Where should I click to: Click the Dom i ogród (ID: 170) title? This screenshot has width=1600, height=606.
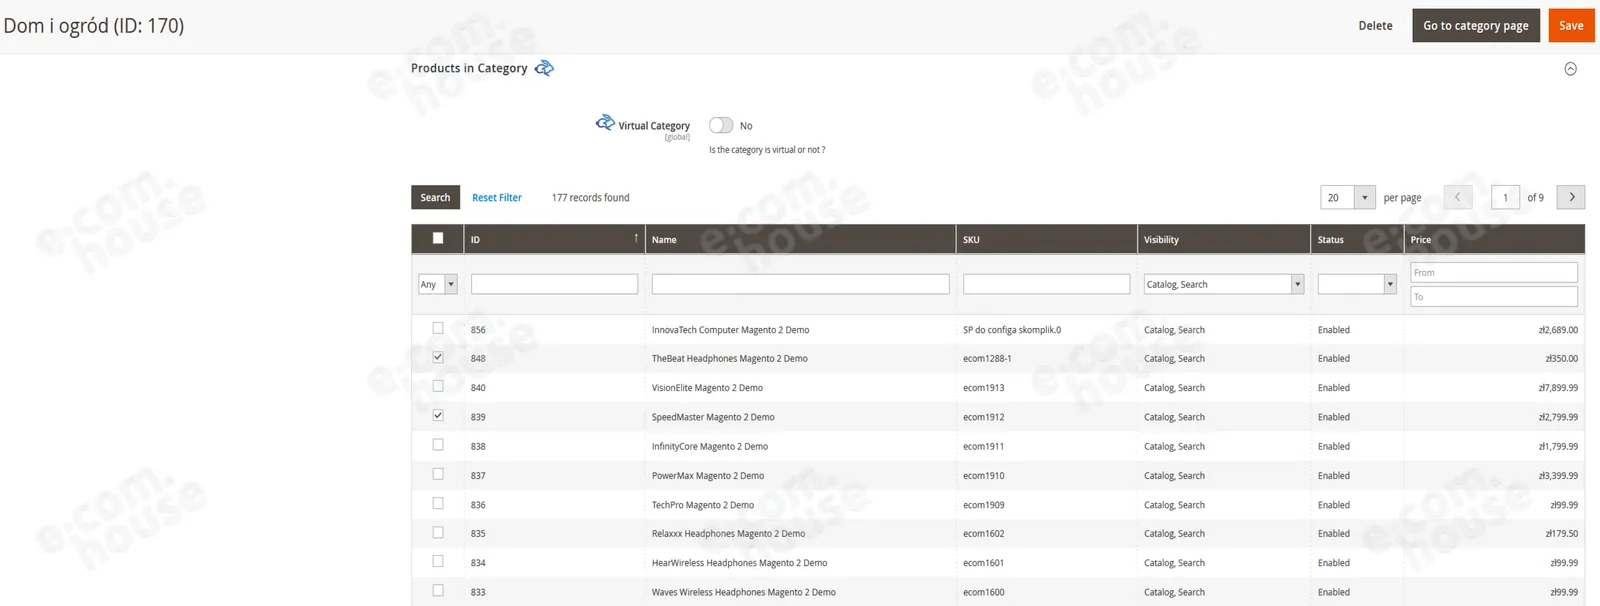[94, 26]
